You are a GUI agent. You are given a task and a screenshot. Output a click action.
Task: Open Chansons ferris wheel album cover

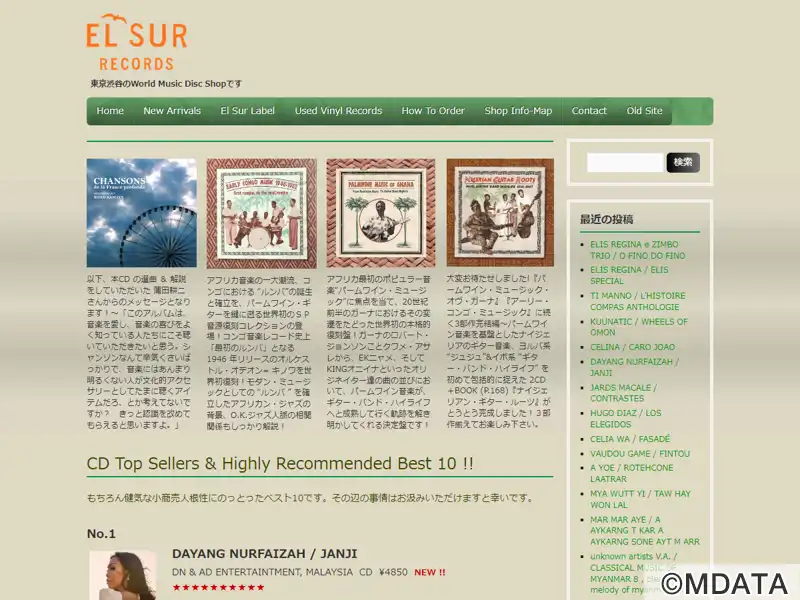point(141,213)
